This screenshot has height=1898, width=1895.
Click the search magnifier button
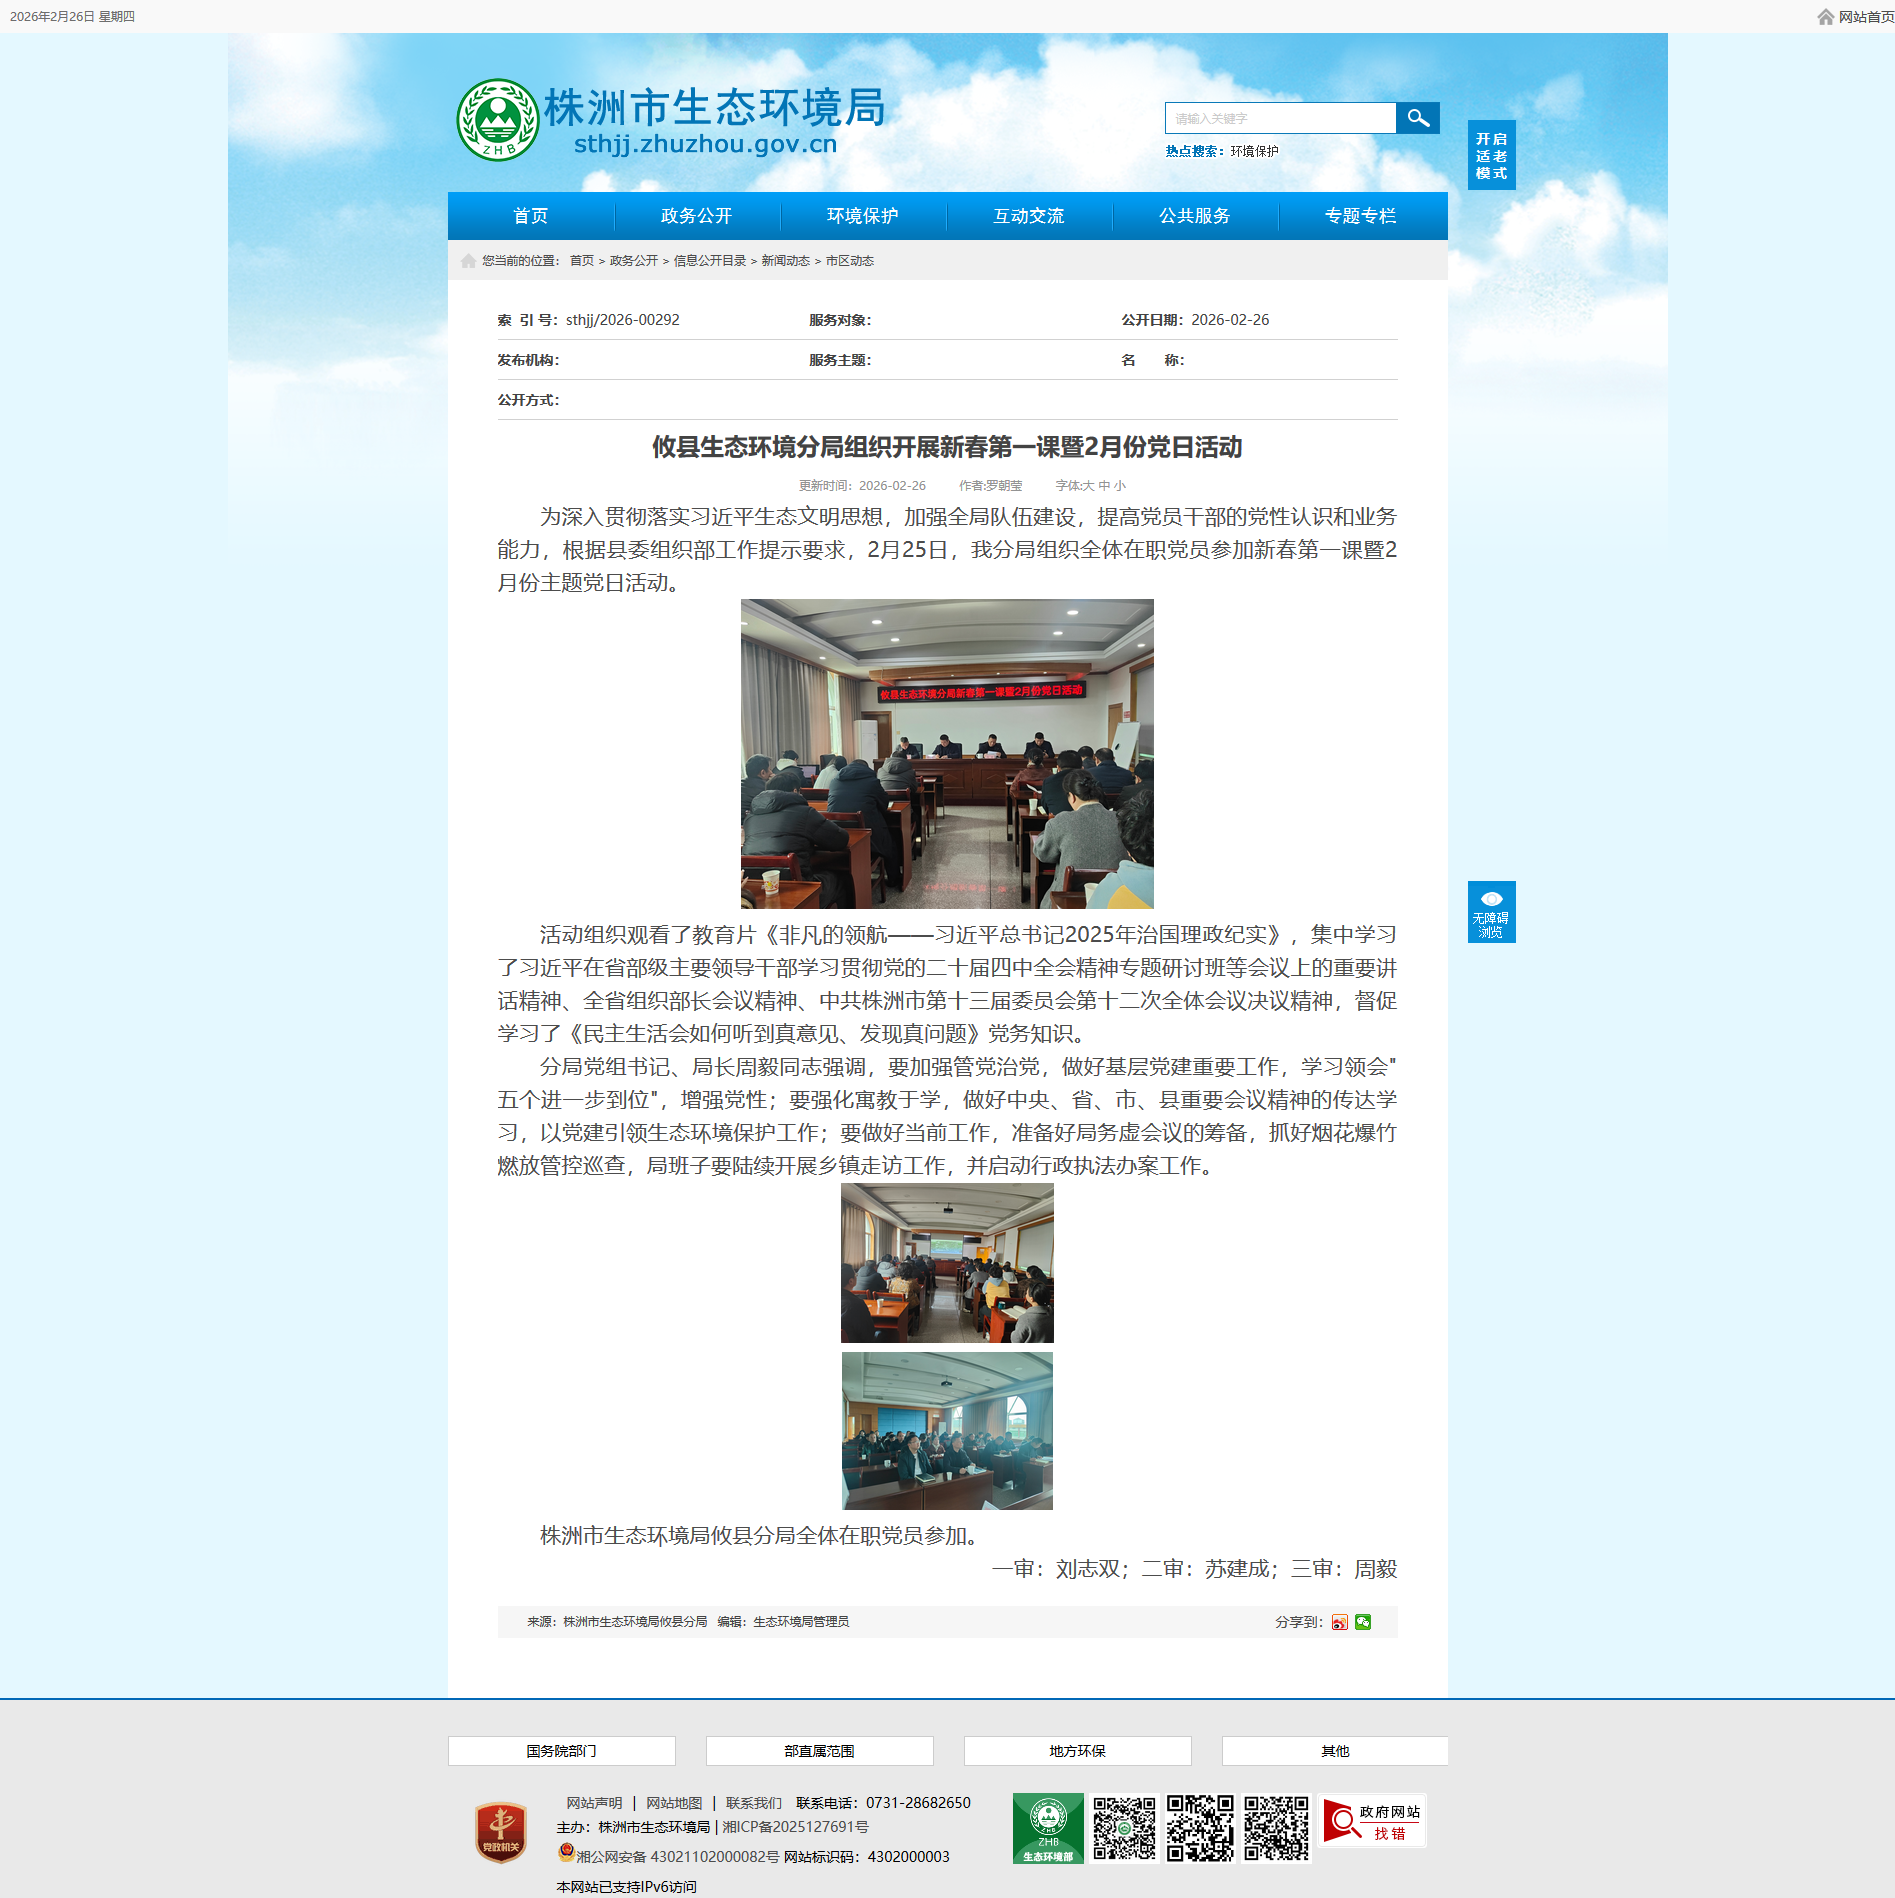tap(1417, 118)
